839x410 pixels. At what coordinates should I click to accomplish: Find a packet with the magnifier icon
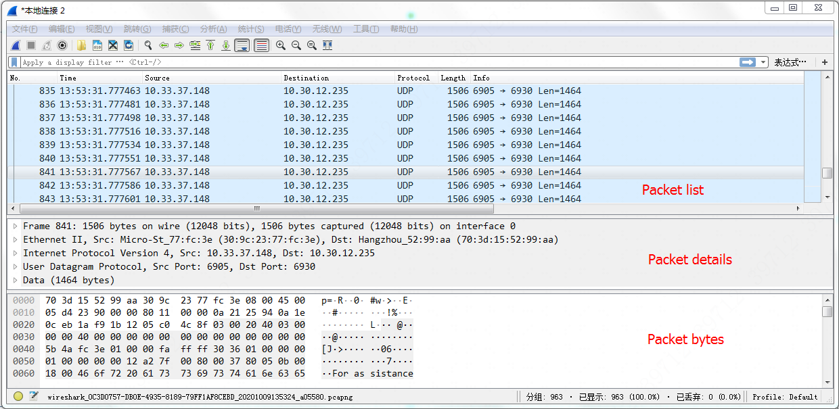pyautogui.click(x=148, y=45)
